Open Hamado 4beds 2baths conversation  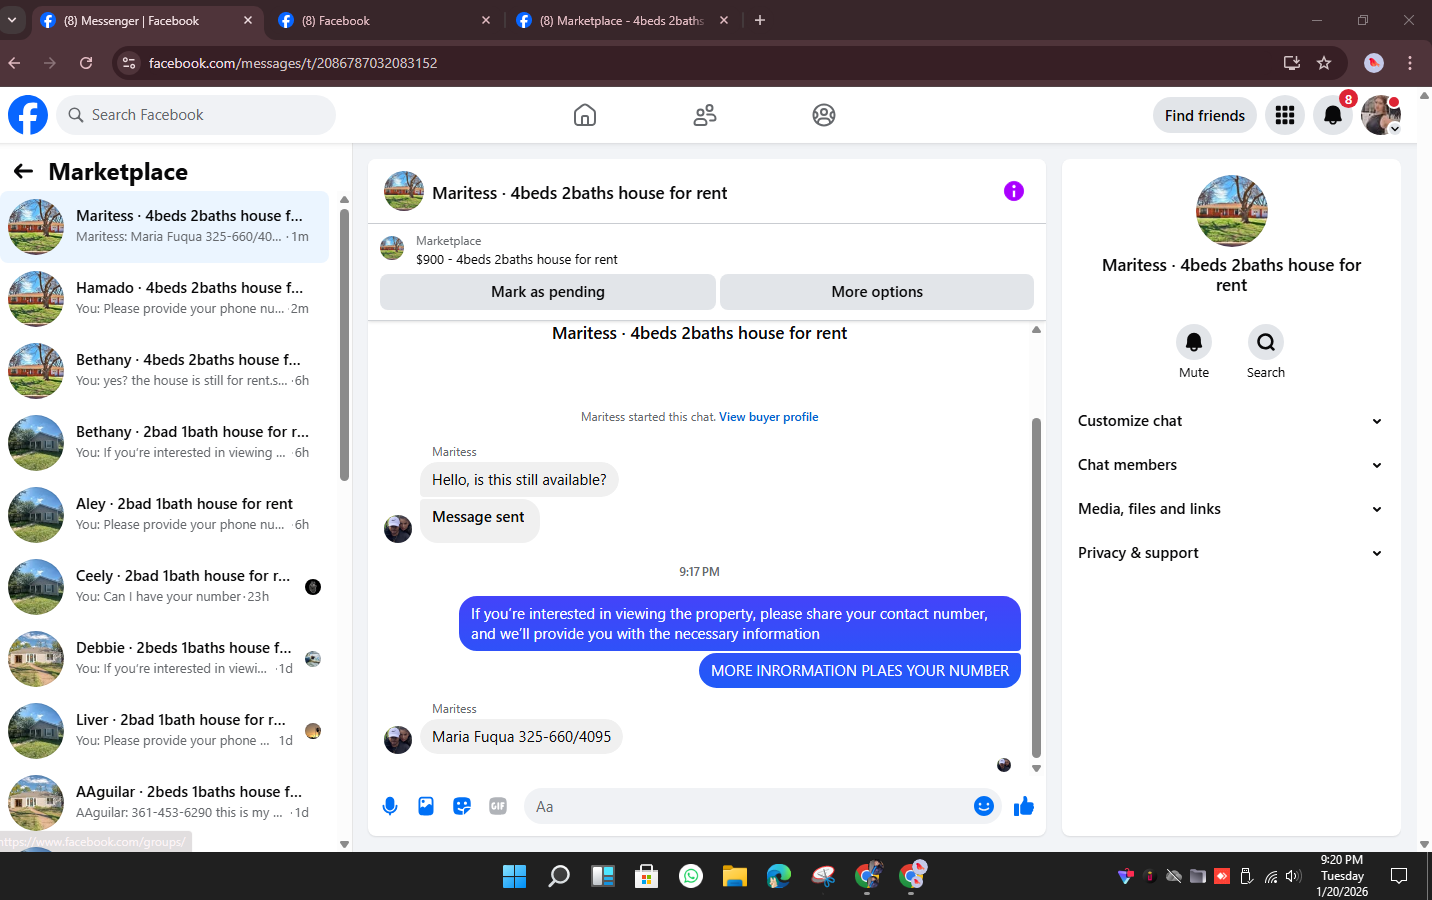pos(164,298)
